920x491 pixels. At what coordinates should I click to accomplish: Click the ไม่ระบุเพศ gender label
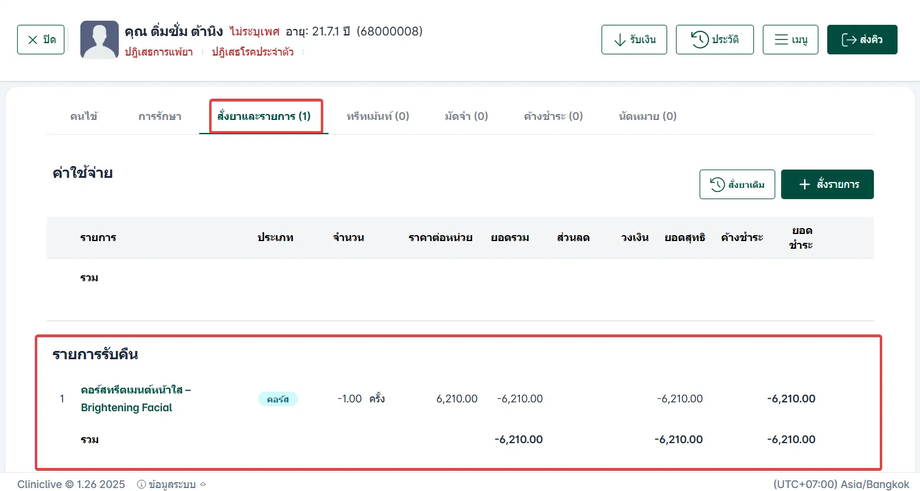[x=255, y=31]
